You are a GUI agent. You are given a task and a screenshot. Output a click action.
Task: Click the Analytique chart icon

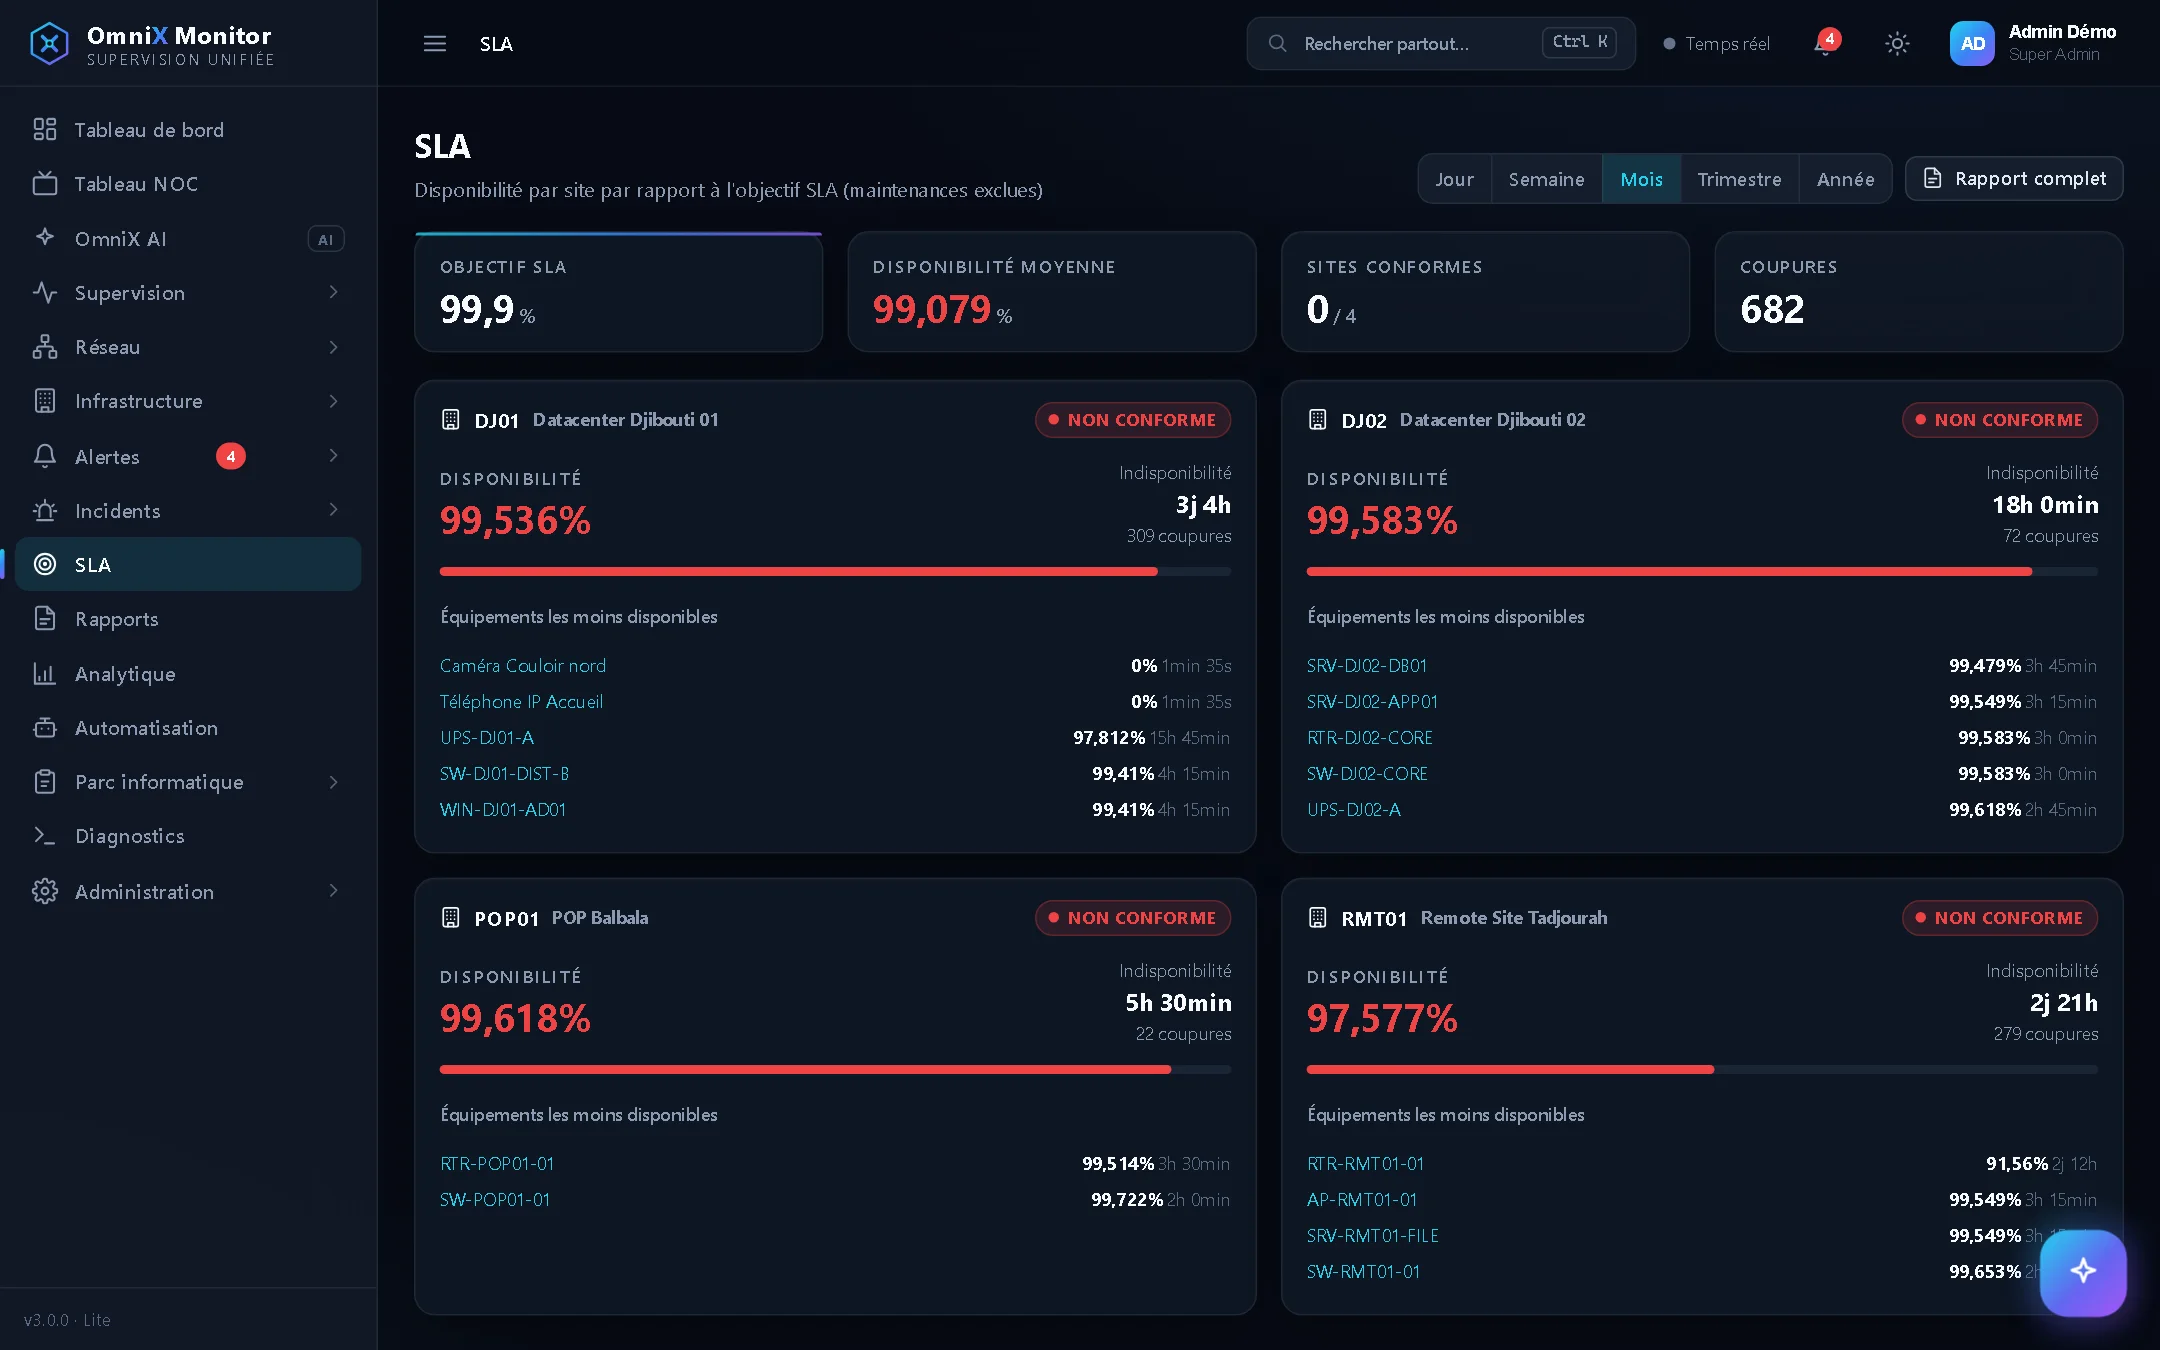(45, 674)
